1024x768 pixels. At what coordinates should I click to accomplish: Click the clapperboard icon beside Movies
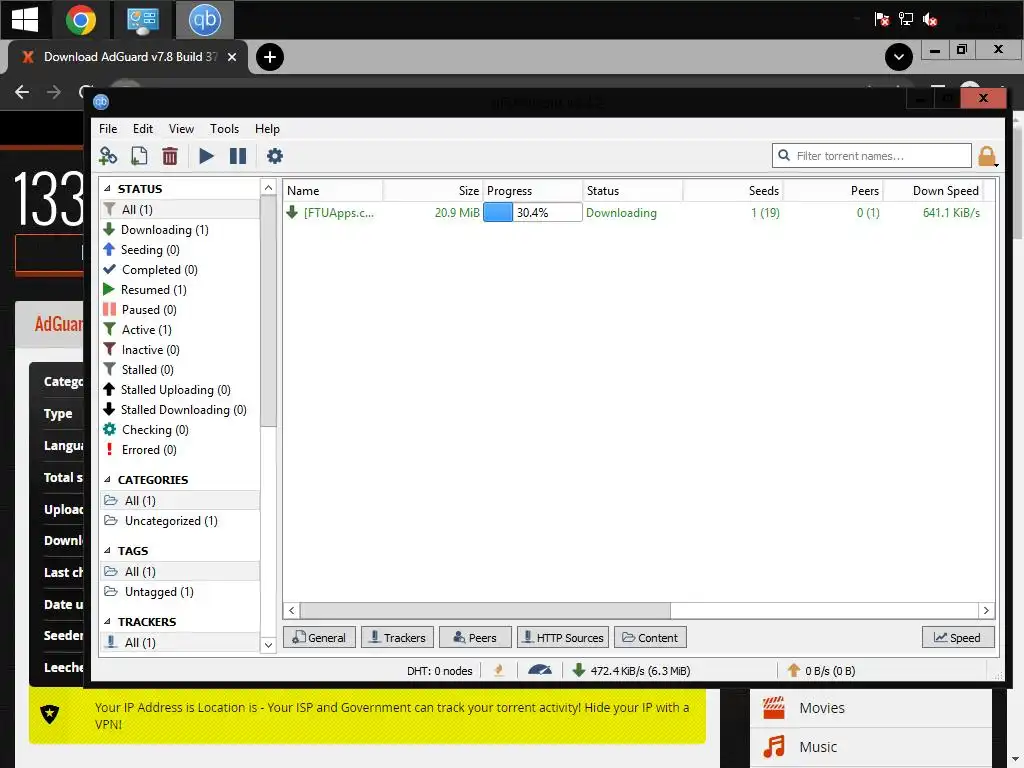click(x=774, y=707)
